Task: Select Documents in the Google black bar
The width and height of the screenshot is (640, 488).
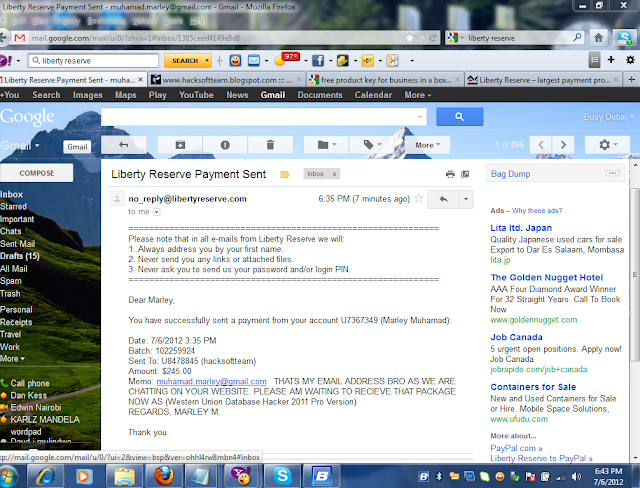Action: [x=320, y=95]
